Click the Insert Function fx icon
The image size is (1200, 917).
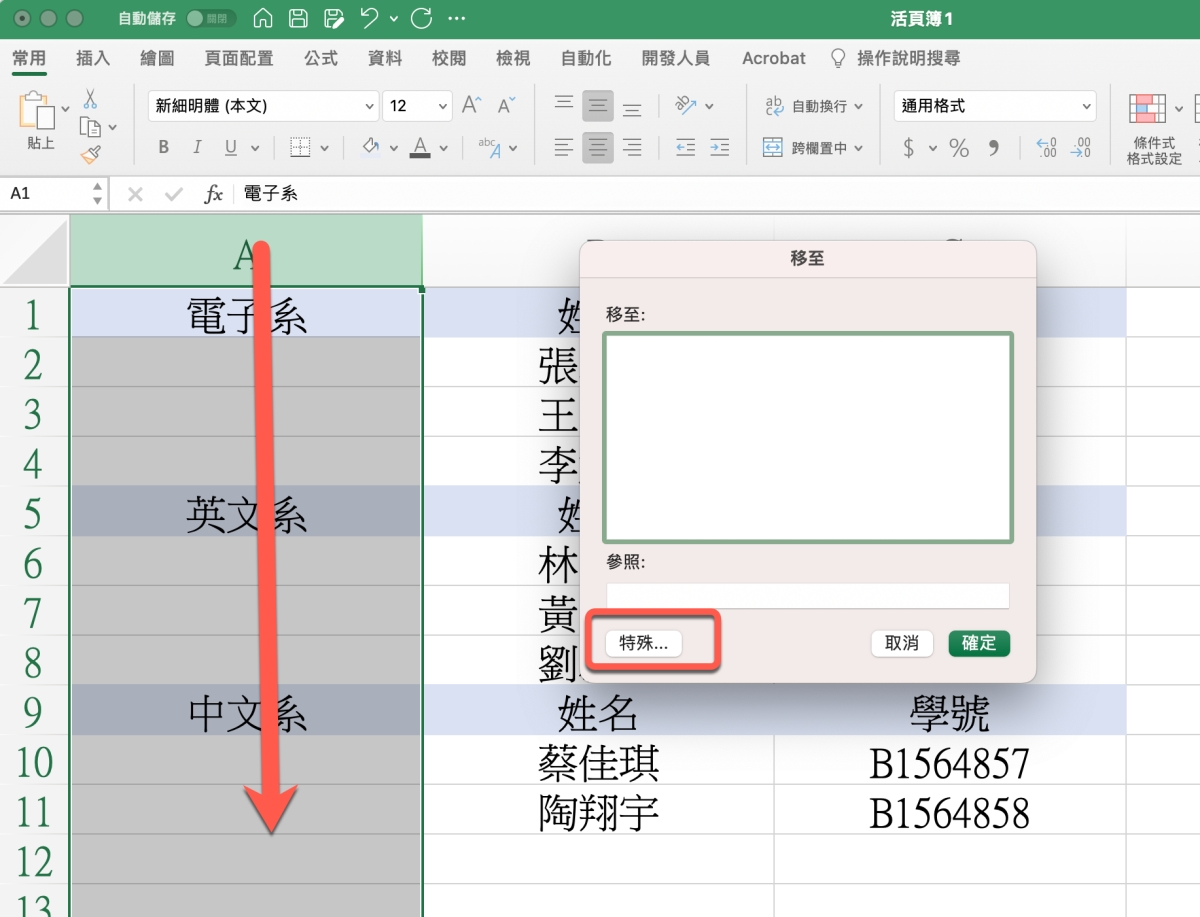coord(213,194)
